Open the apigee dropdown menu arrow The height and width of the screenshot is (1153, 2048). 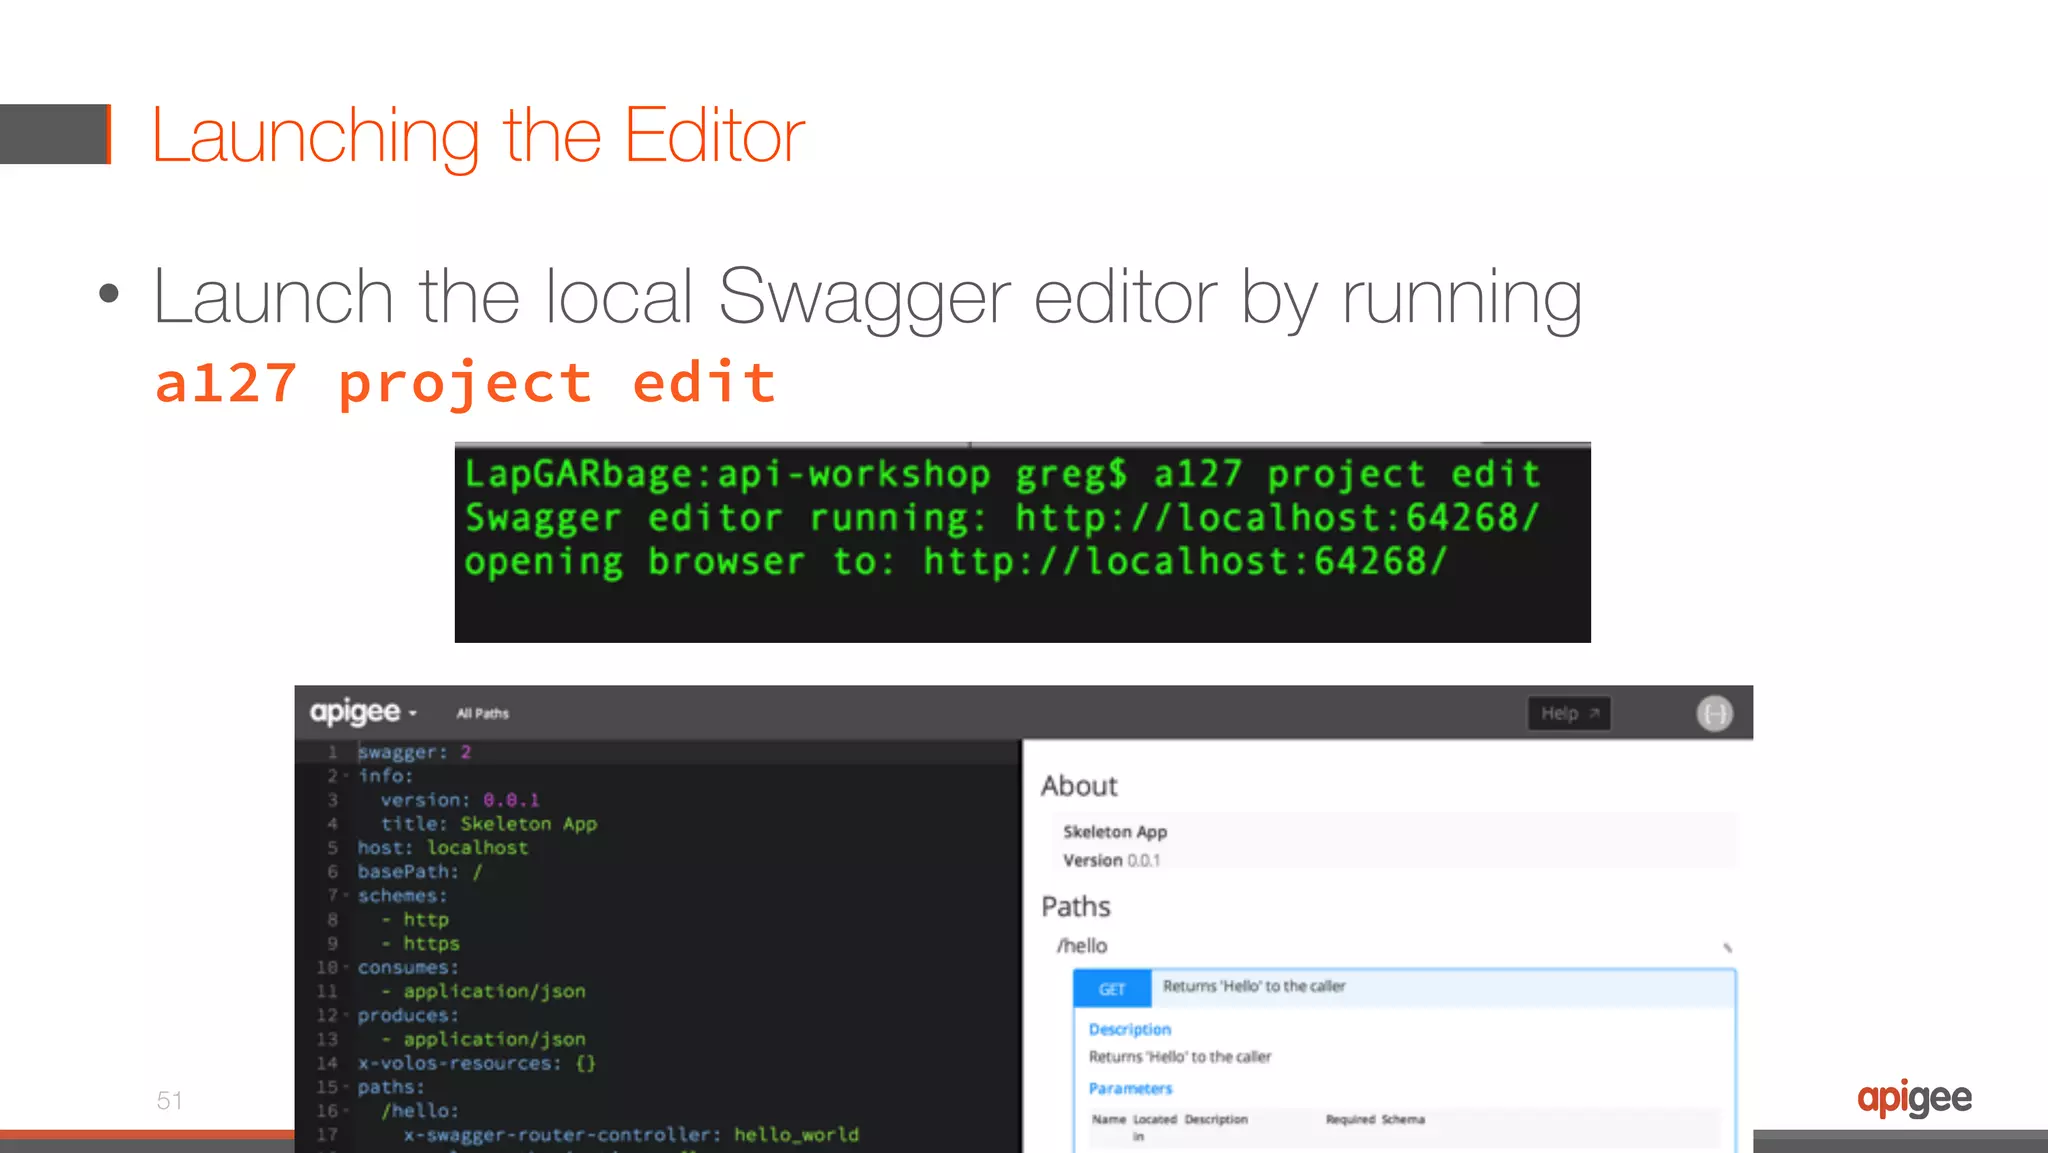[x=413, y=714]
